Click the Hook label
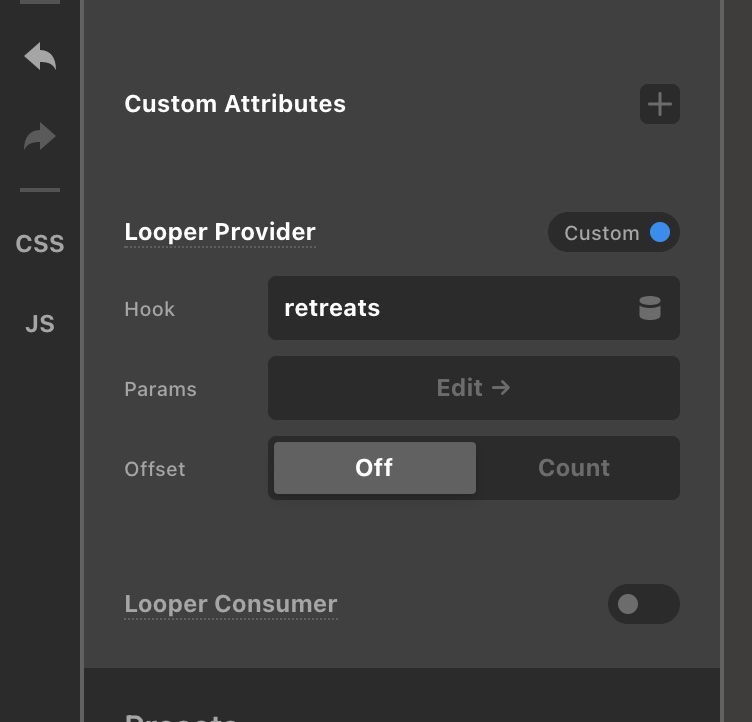Image resolution: width=752 pixels, height=722 pixels. pyautogui.click(x=150, y=309)
